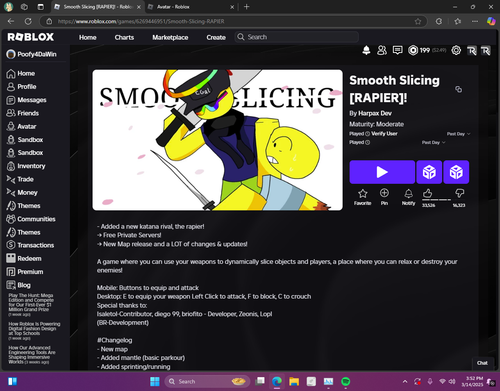The height and width of the screenshot is (391, 500).
Task: Click the info icon next to Verify User
Action: [367, 134]
